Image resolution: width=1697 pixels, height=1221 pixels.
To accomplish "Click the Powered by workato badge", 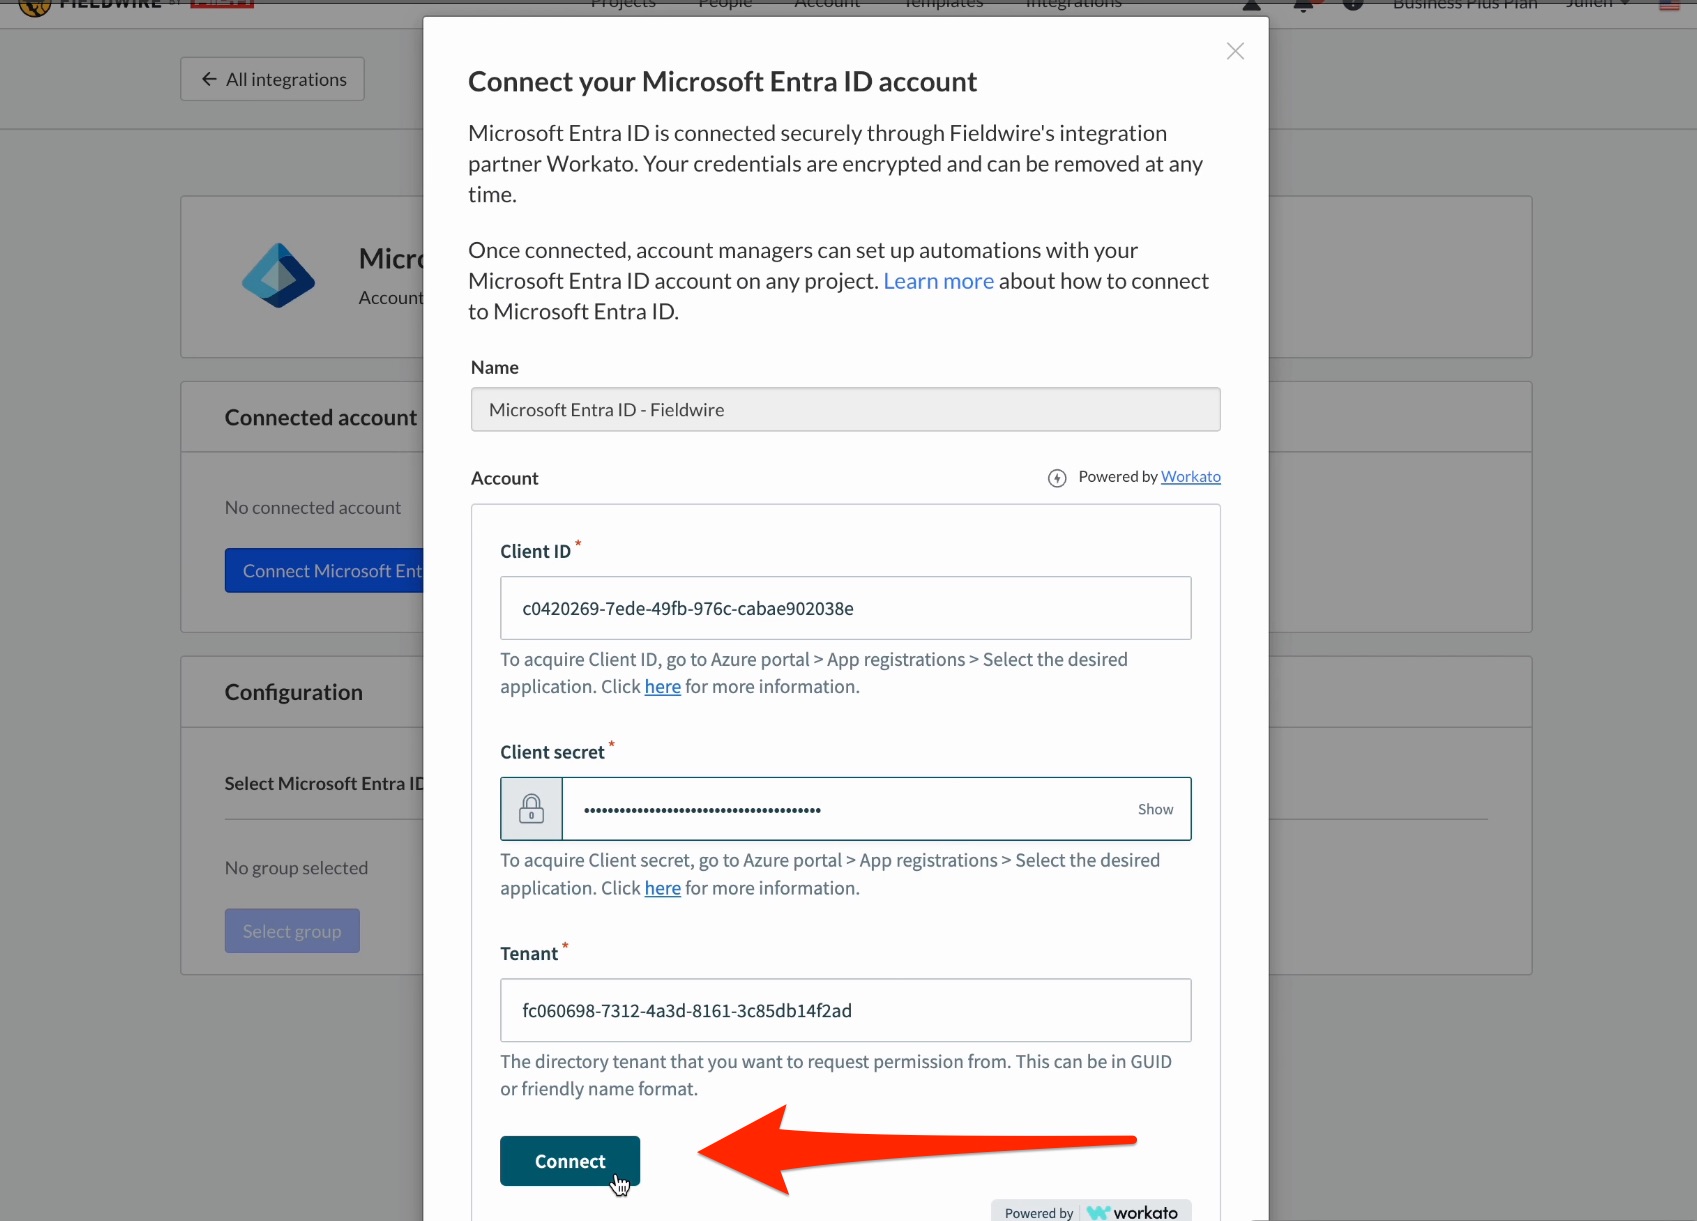I will point(1091,1211).
